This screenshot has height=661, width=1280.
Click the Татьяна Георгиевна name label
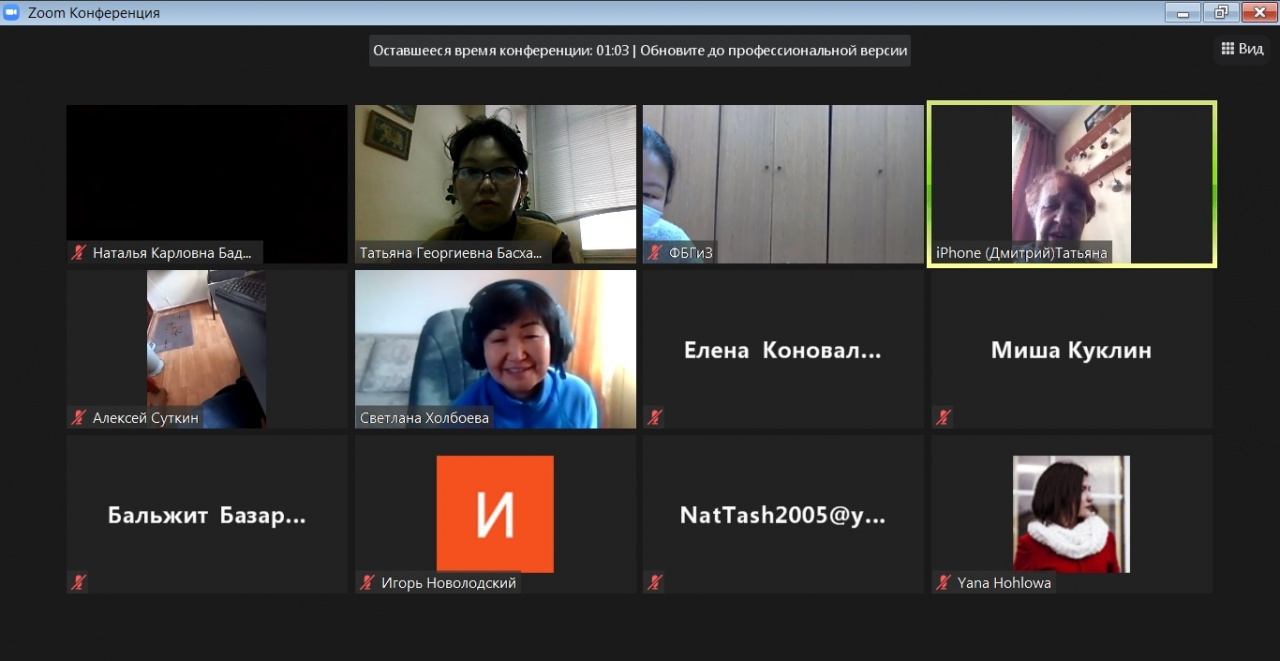tap(450, 253)
